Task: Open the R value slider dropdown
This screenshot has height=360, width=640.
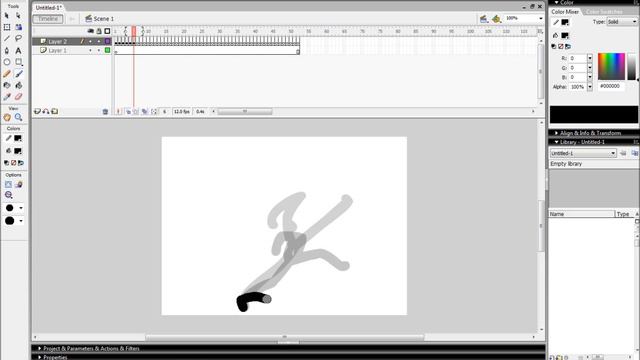Action: [x=590, y=58]
